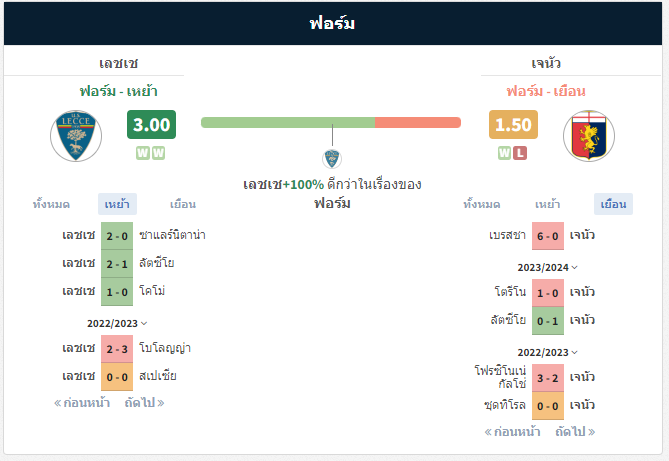
Task: Open the Brescia 6-0 Genoa match score
Action: 548,236
